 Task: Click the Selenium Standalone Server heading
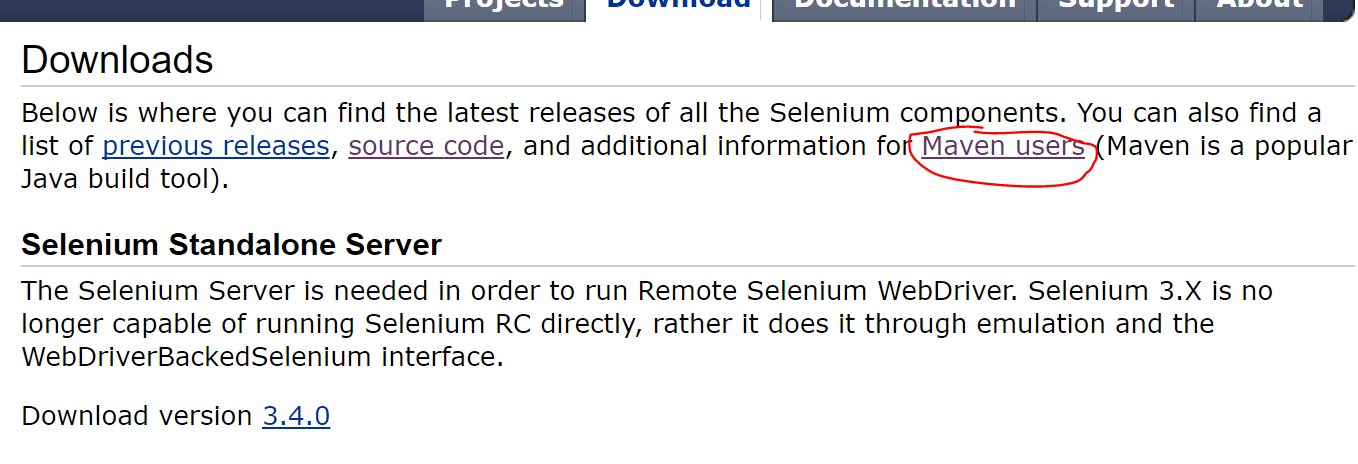click(x=231, y=245)
